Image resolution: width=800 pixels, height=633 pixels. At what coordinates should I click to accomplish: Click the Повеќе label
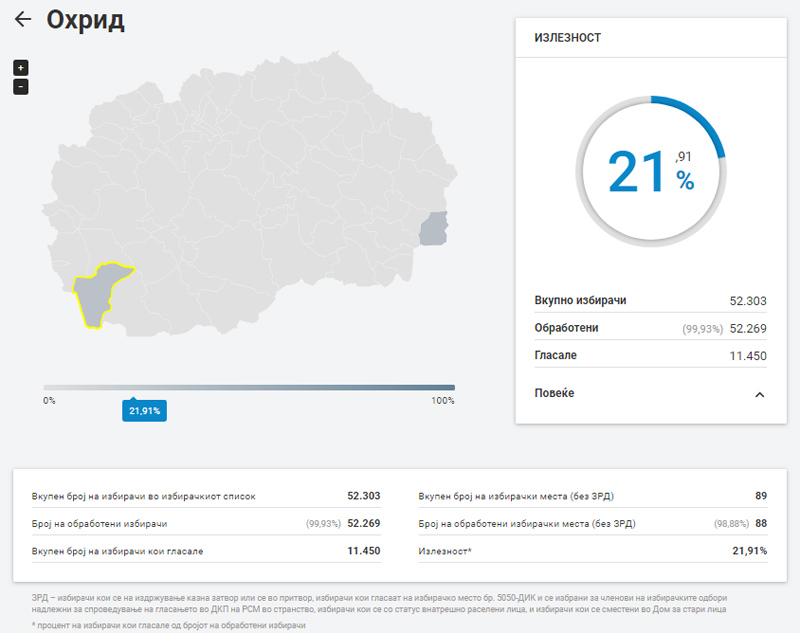tap(555, 394)
